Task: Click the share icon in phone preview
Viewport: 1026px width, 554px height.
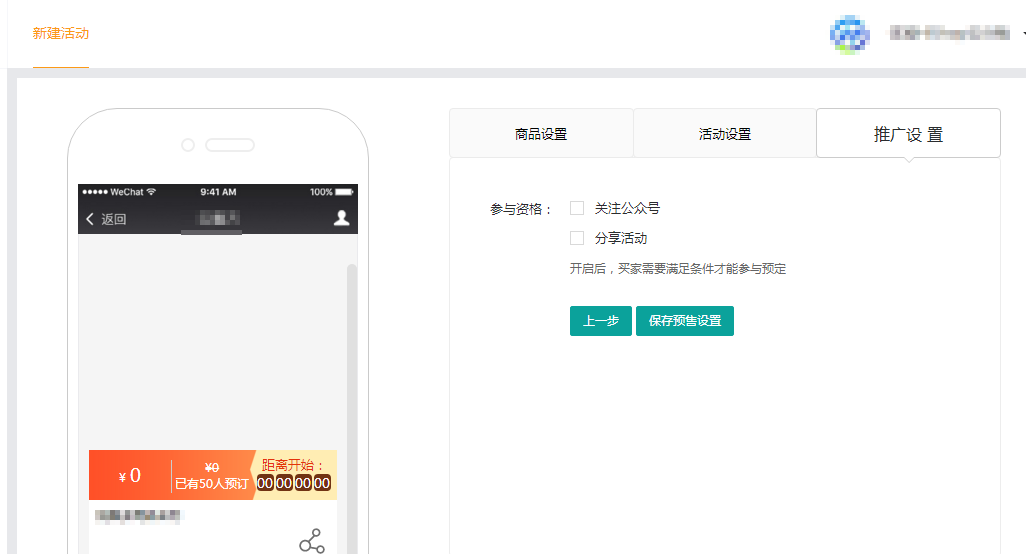Action: [312, 542]
